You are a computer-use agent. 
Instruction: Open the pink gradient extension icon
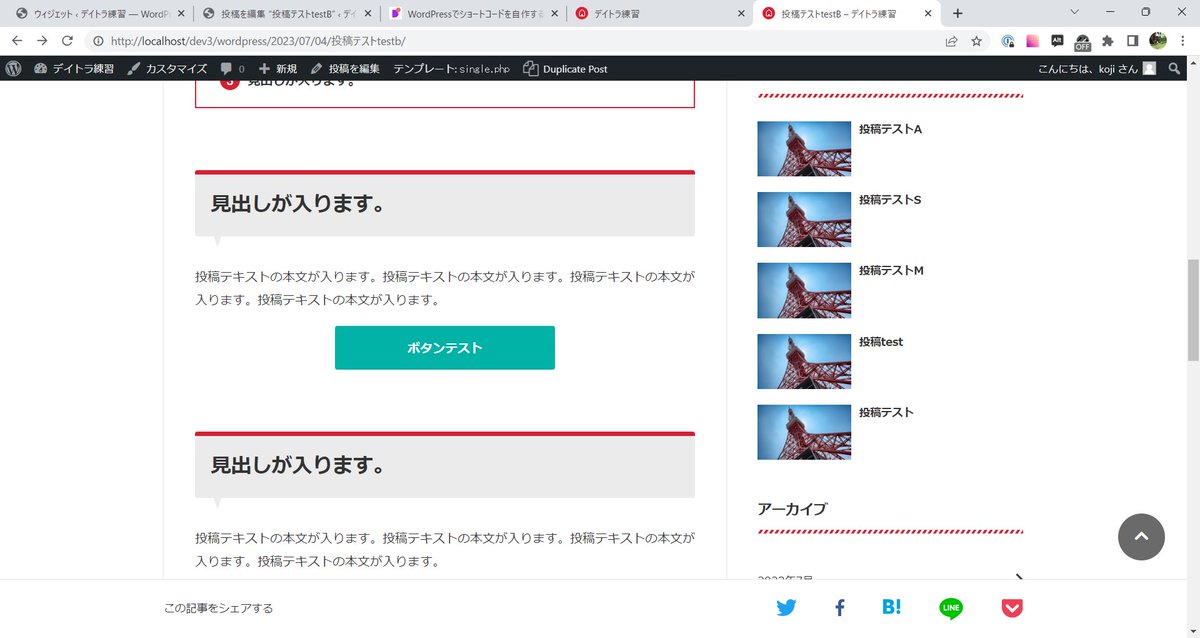[1033, 41]
